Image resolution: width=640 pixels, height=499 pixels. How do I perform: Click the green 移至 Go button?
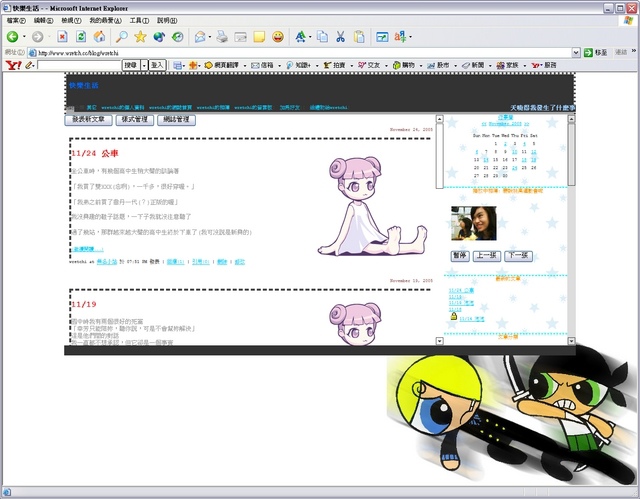pos(596,52)
